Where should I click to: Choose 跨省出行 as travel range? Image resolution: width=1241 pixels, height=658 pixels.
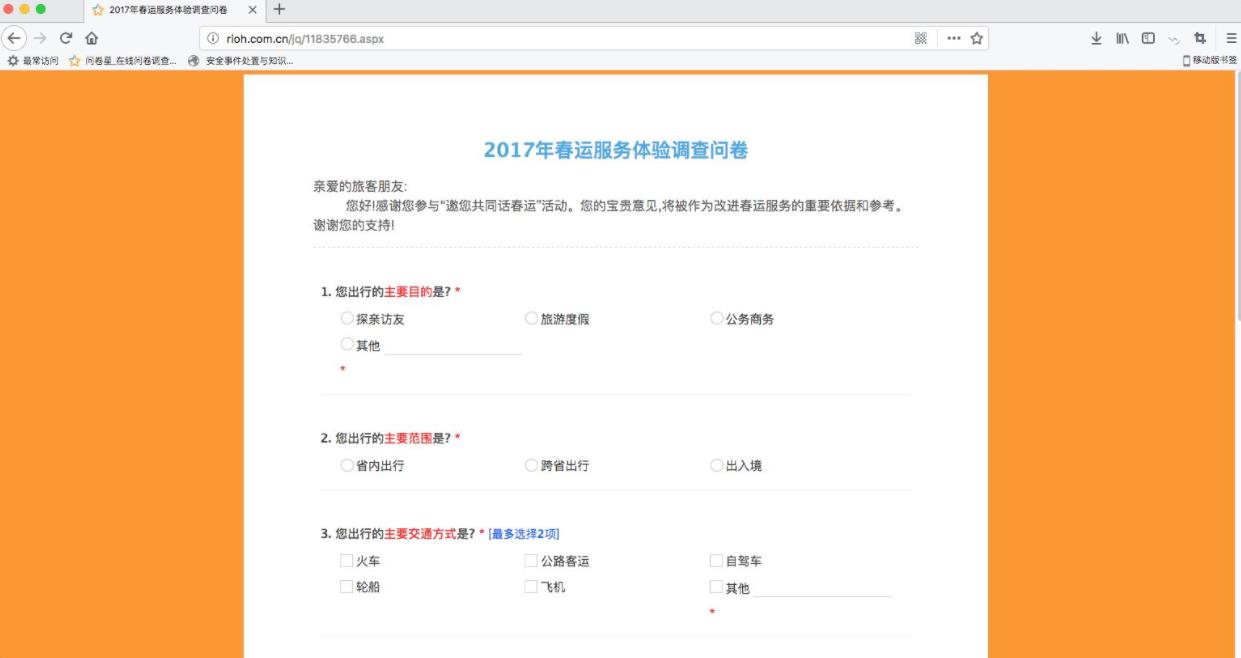(x=532, y=465)
